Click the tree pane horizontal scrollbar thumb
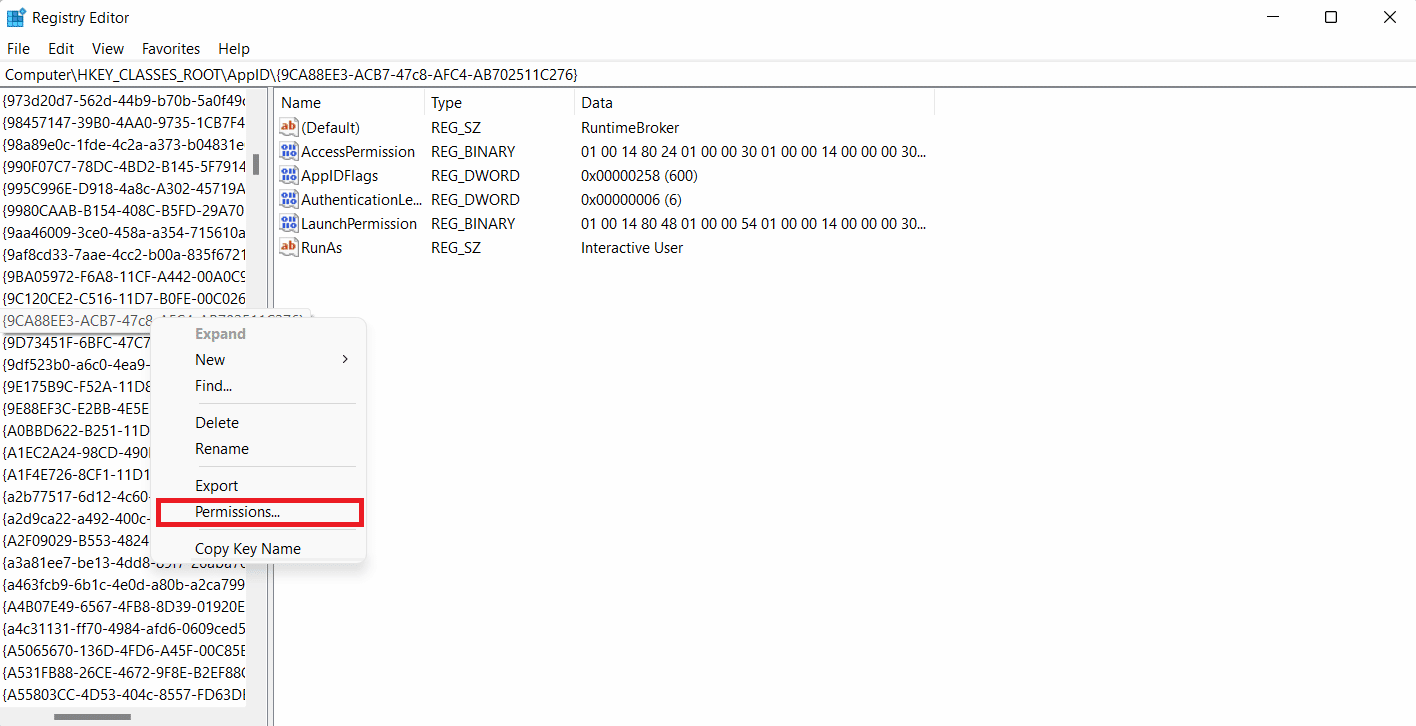Image resolution: width=1416 pixels, height=726 pixels. tap(93, 716)
